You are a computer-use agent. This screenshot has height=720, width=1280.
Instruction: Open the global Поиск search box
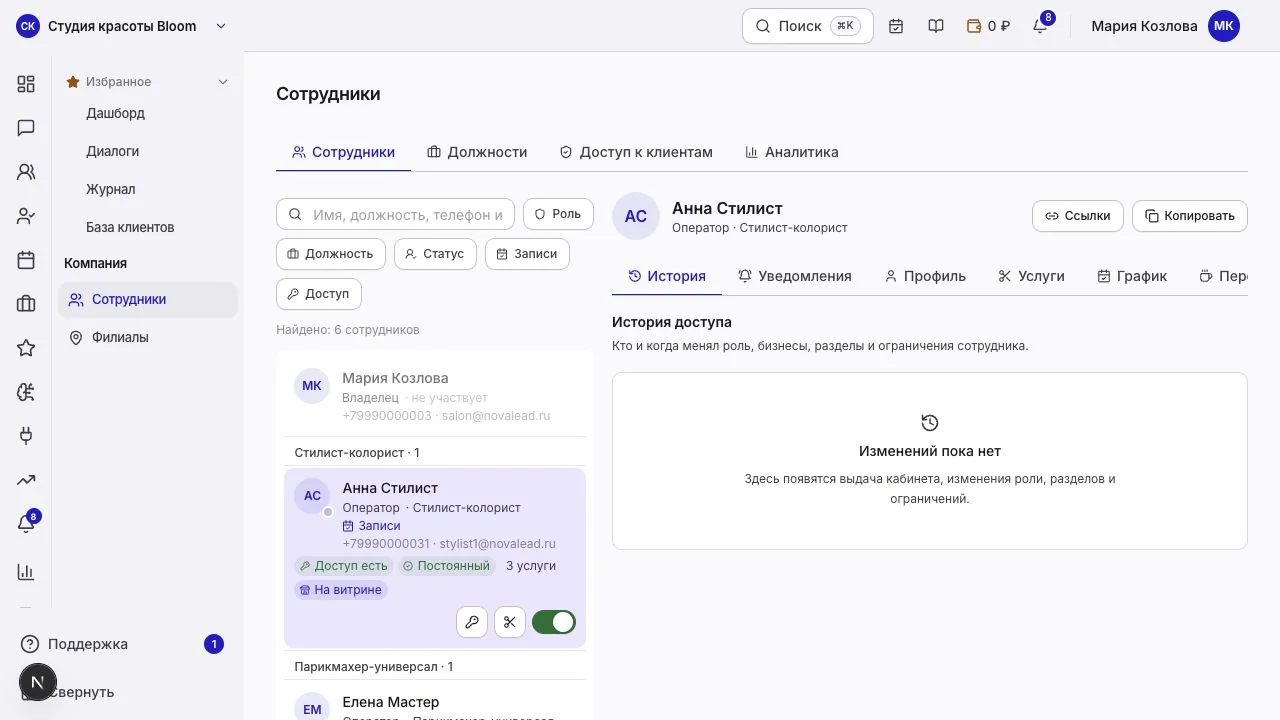(x=808, y=26)
